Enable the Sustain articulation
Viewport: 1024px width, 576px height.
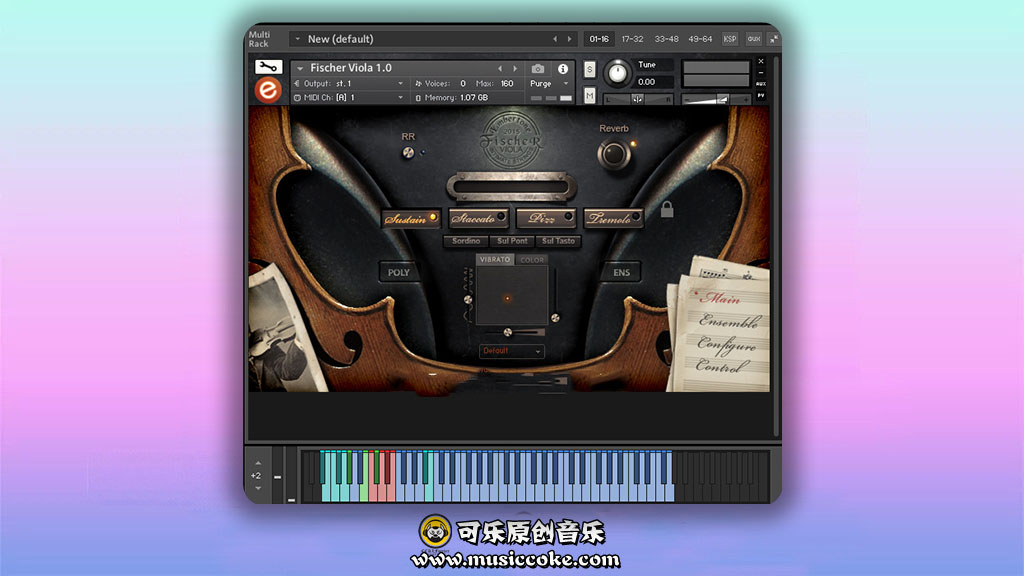(411, 219)
